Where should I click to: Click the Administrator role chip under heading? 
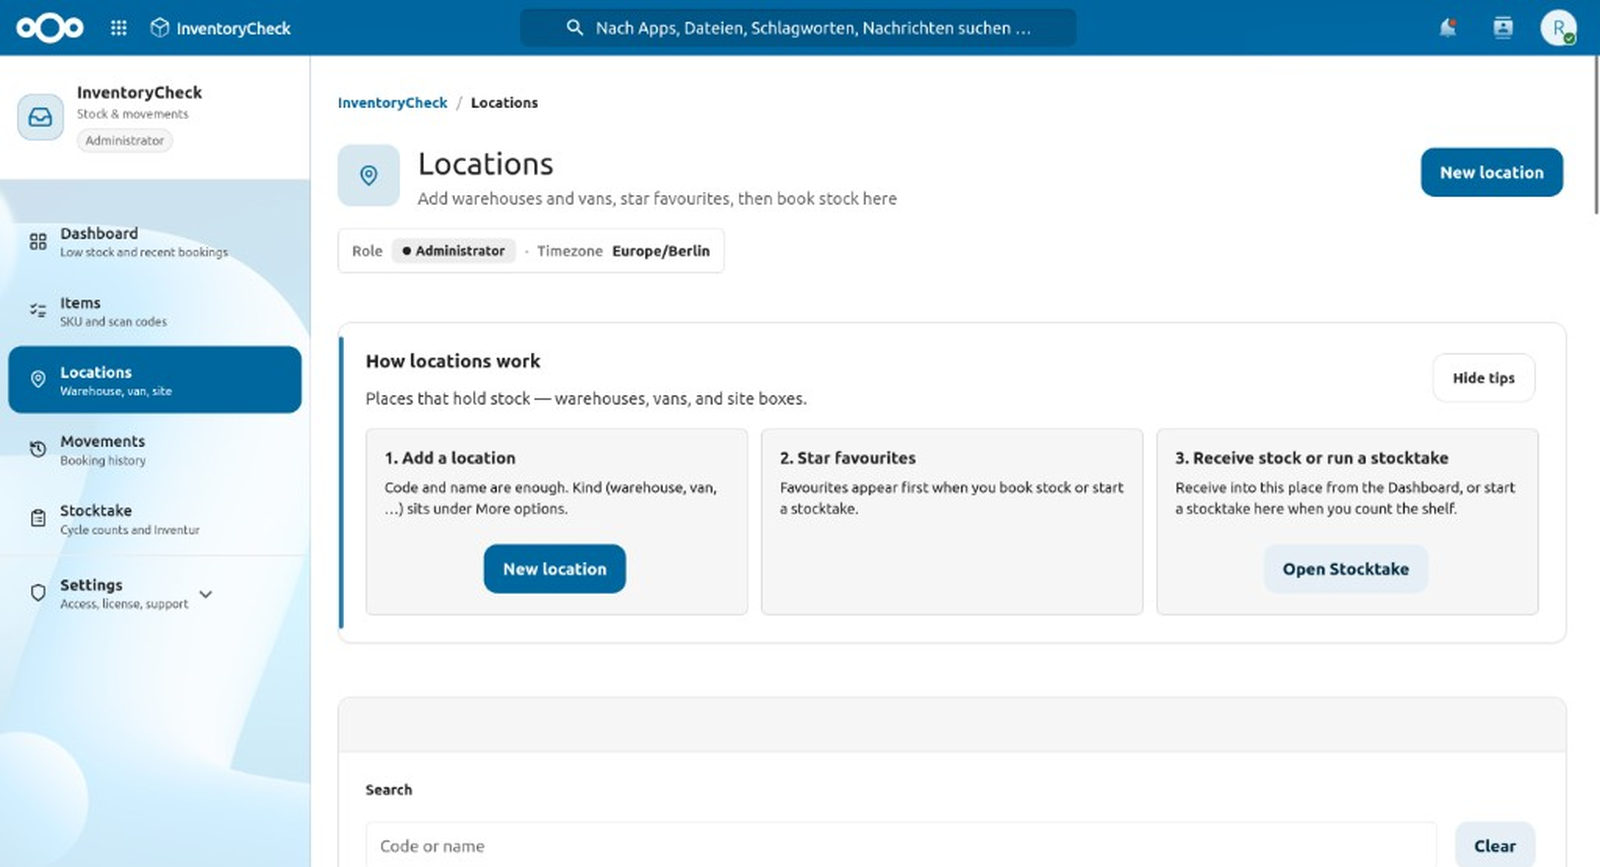click(x=454, y=251)
